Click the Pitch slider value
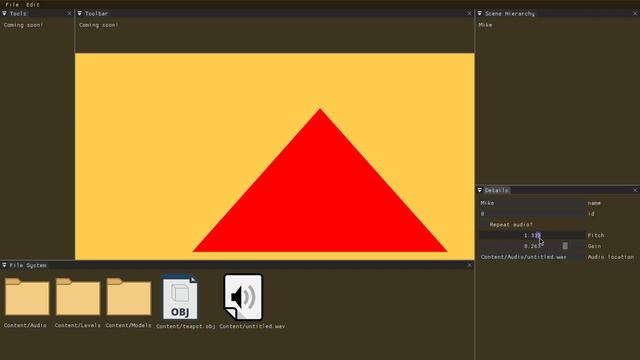Viewport: 640px width, 360px height. click(x=532, y=236)
